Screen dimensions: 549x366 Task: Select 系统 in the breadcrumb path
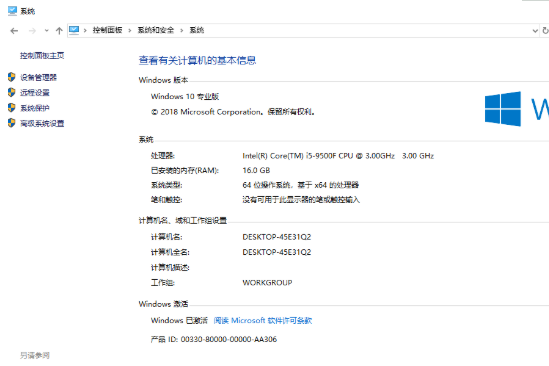point(197,30)
